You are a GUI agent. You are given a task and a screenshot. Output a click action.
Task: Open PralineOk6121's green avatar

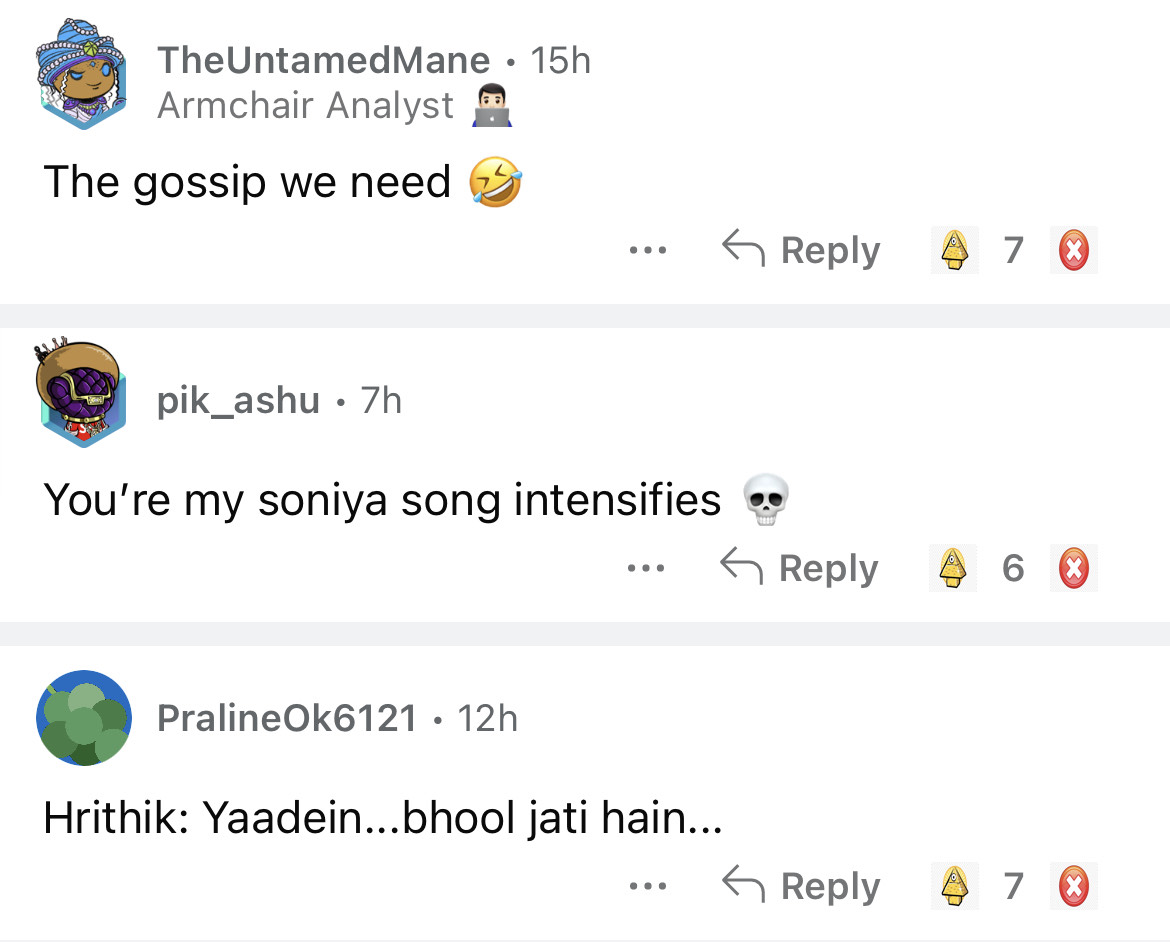(84, 718)
